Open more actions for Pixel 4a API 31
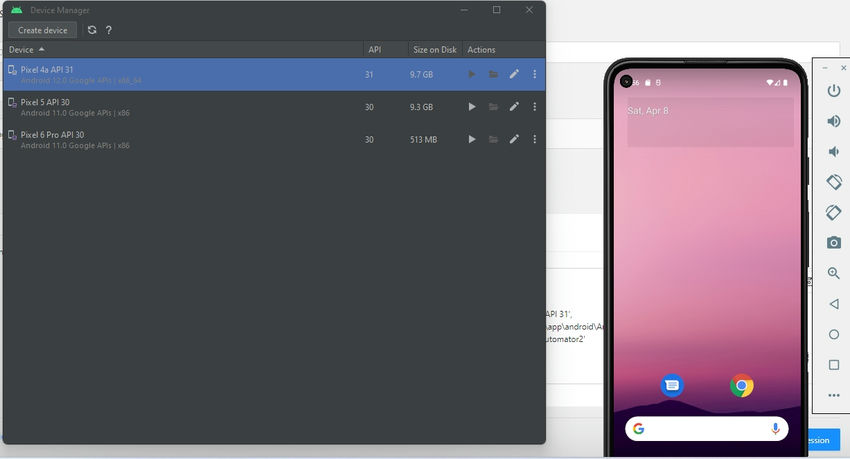Screen dimensions: 850x459 click(x=535, y=74)
